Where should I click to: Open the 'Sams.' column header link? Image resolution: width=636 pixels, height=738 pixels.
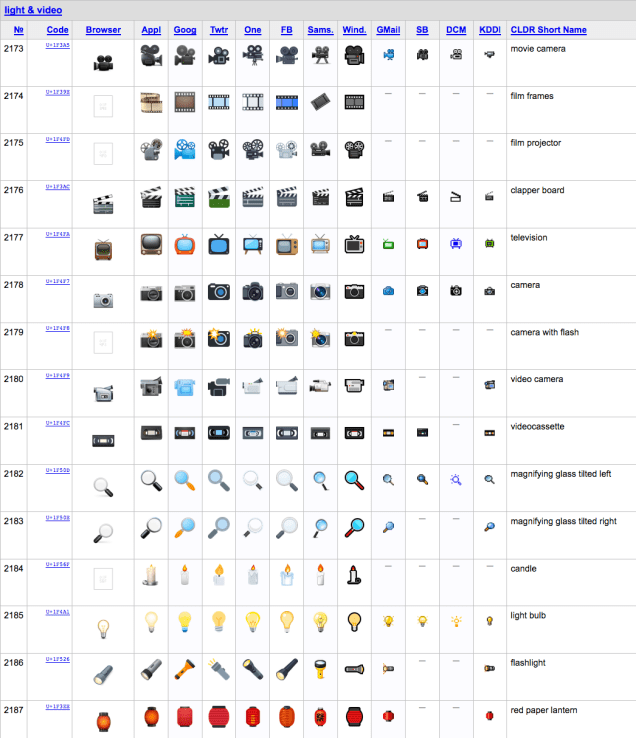click(320, 30)
